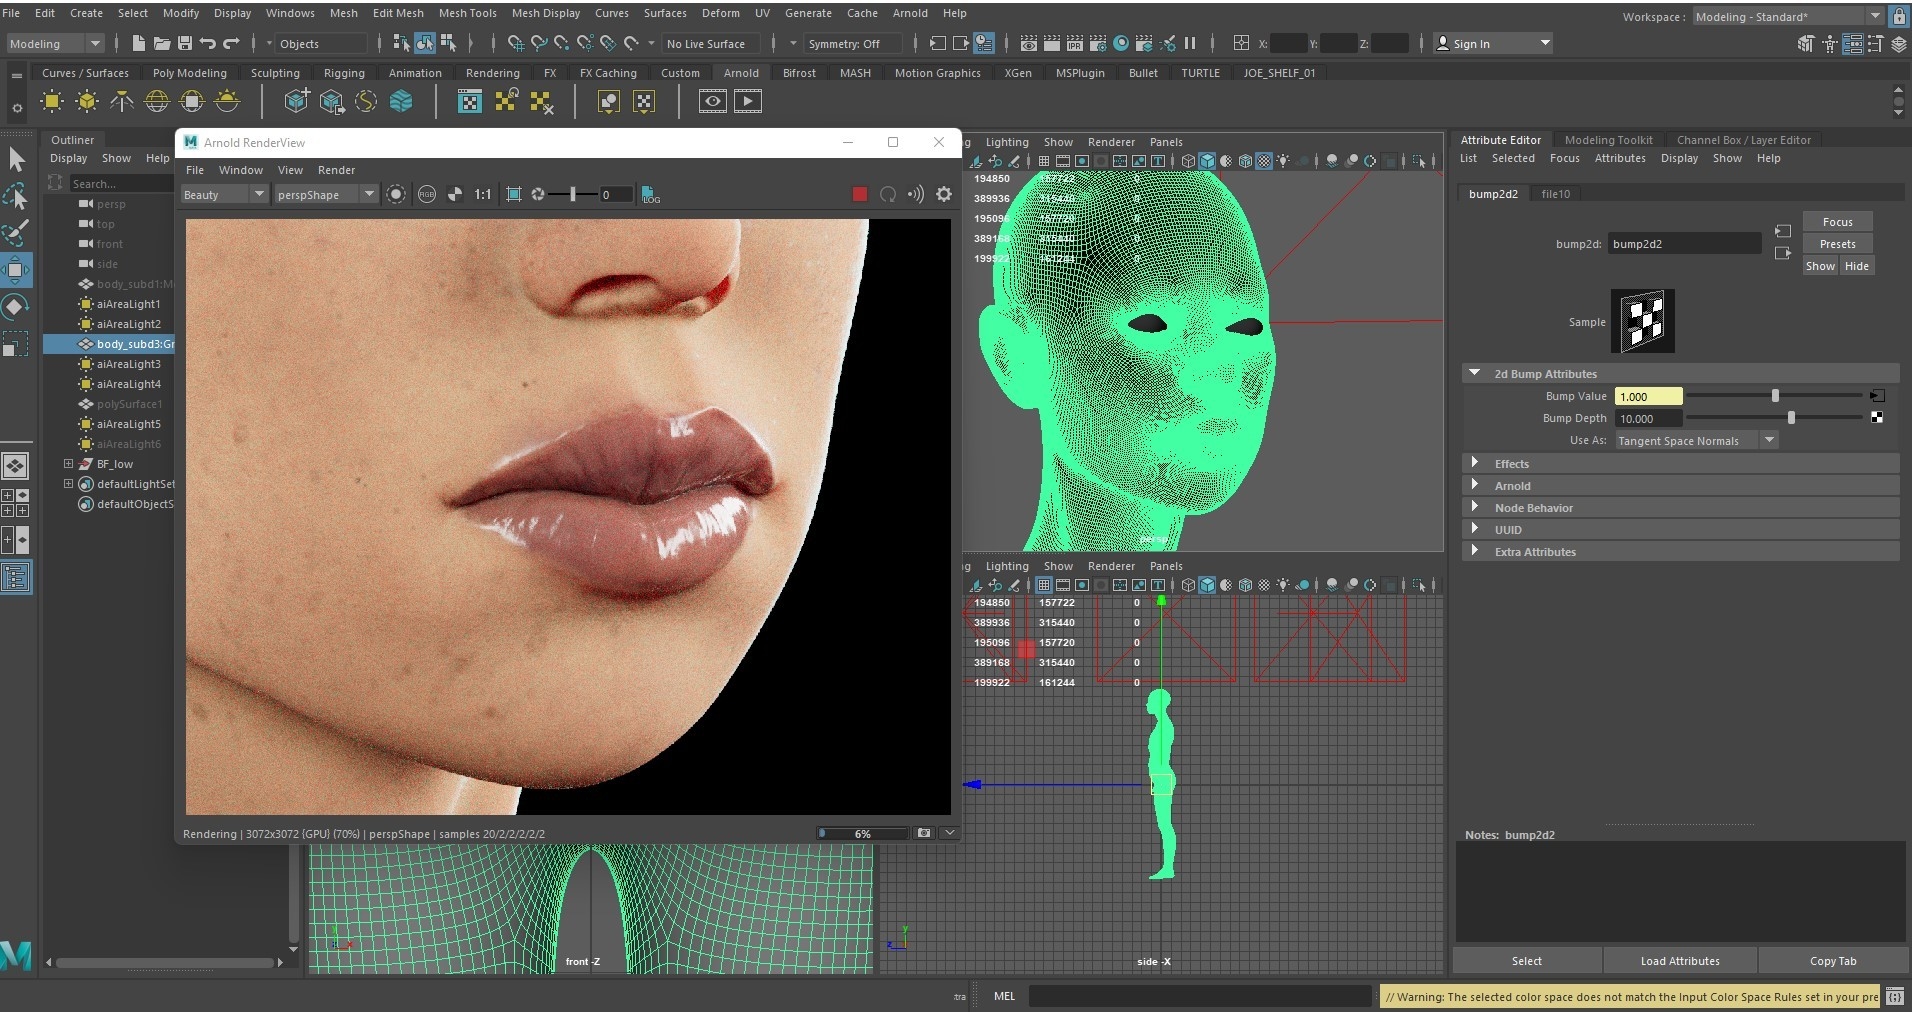
Task: Click the Presets button
Action: [x=1837, y=244]
